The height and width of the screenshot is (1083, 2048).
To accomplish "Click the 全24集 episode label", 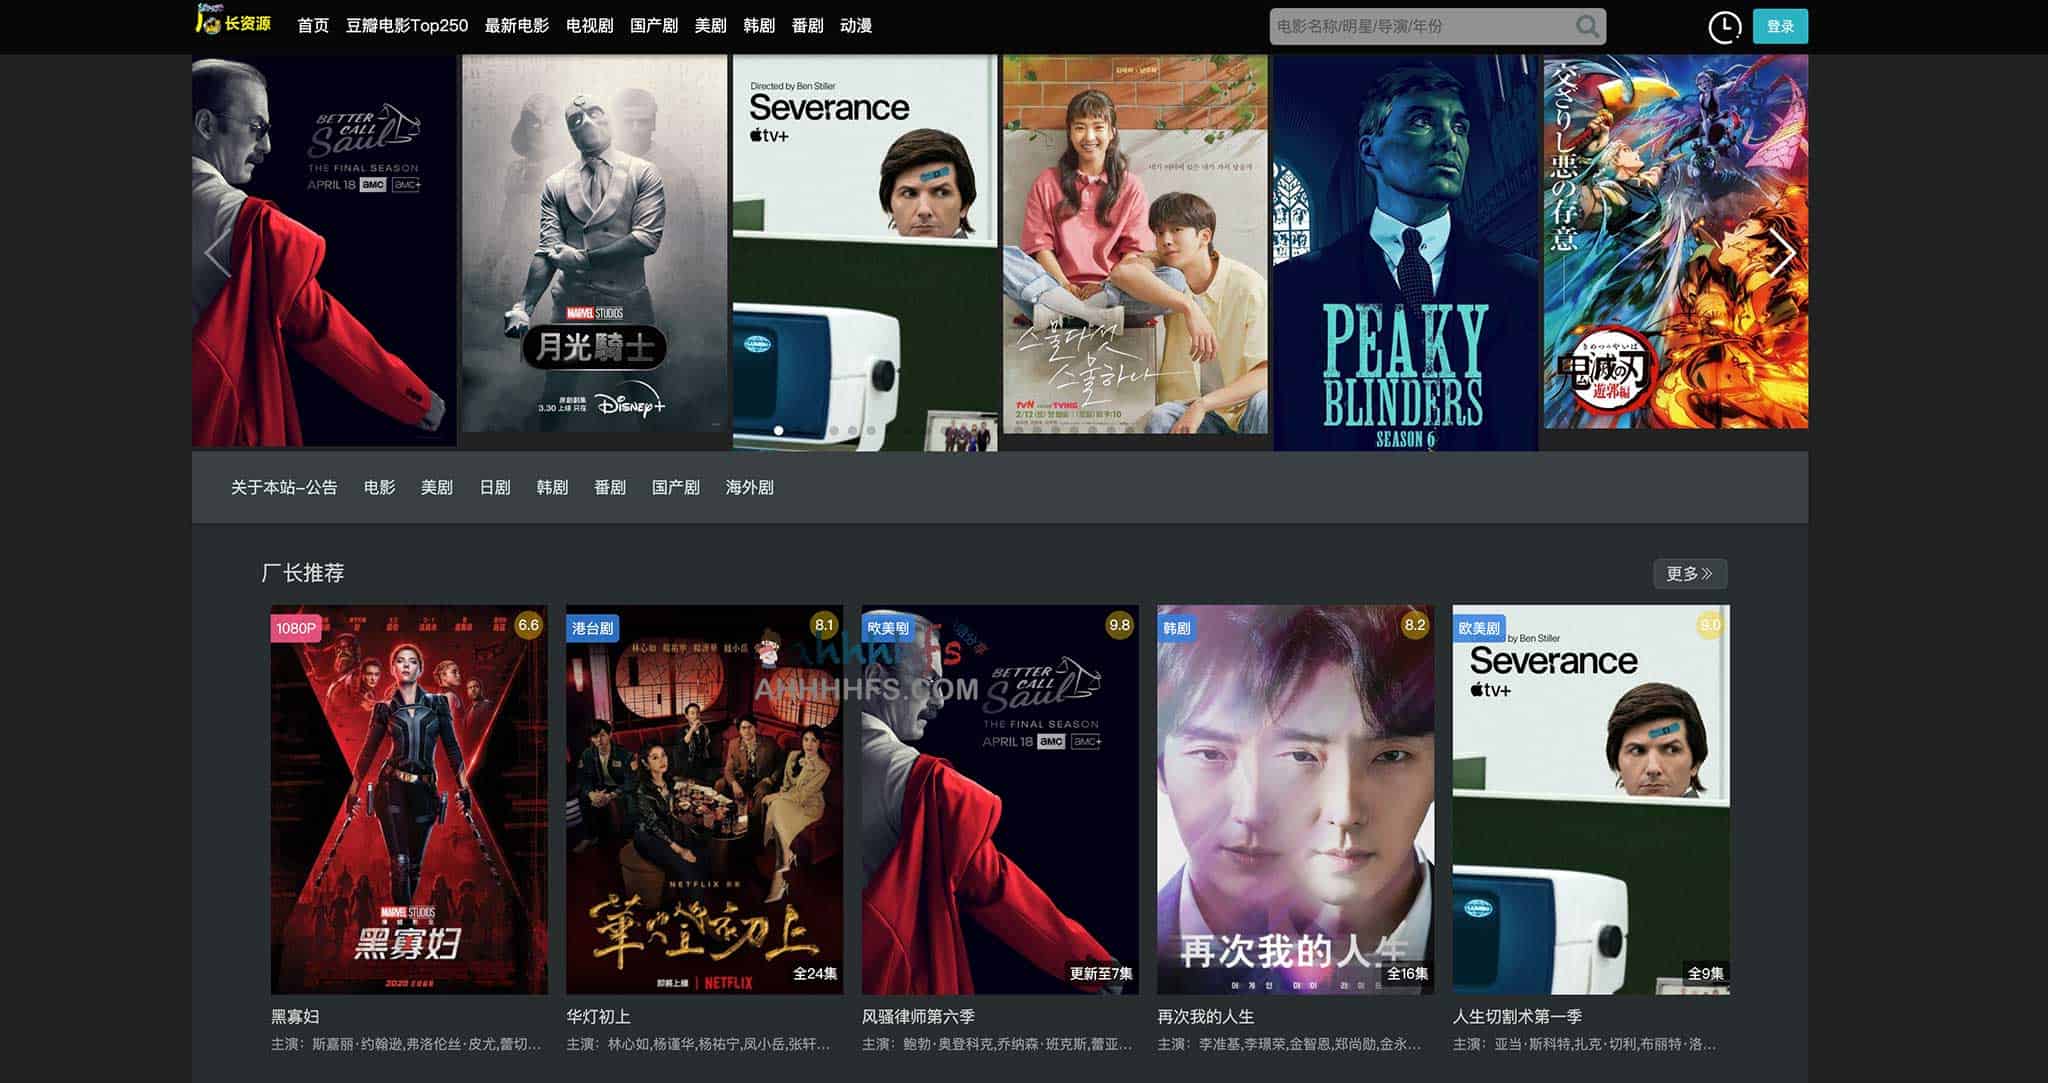I will pos(815,973).
